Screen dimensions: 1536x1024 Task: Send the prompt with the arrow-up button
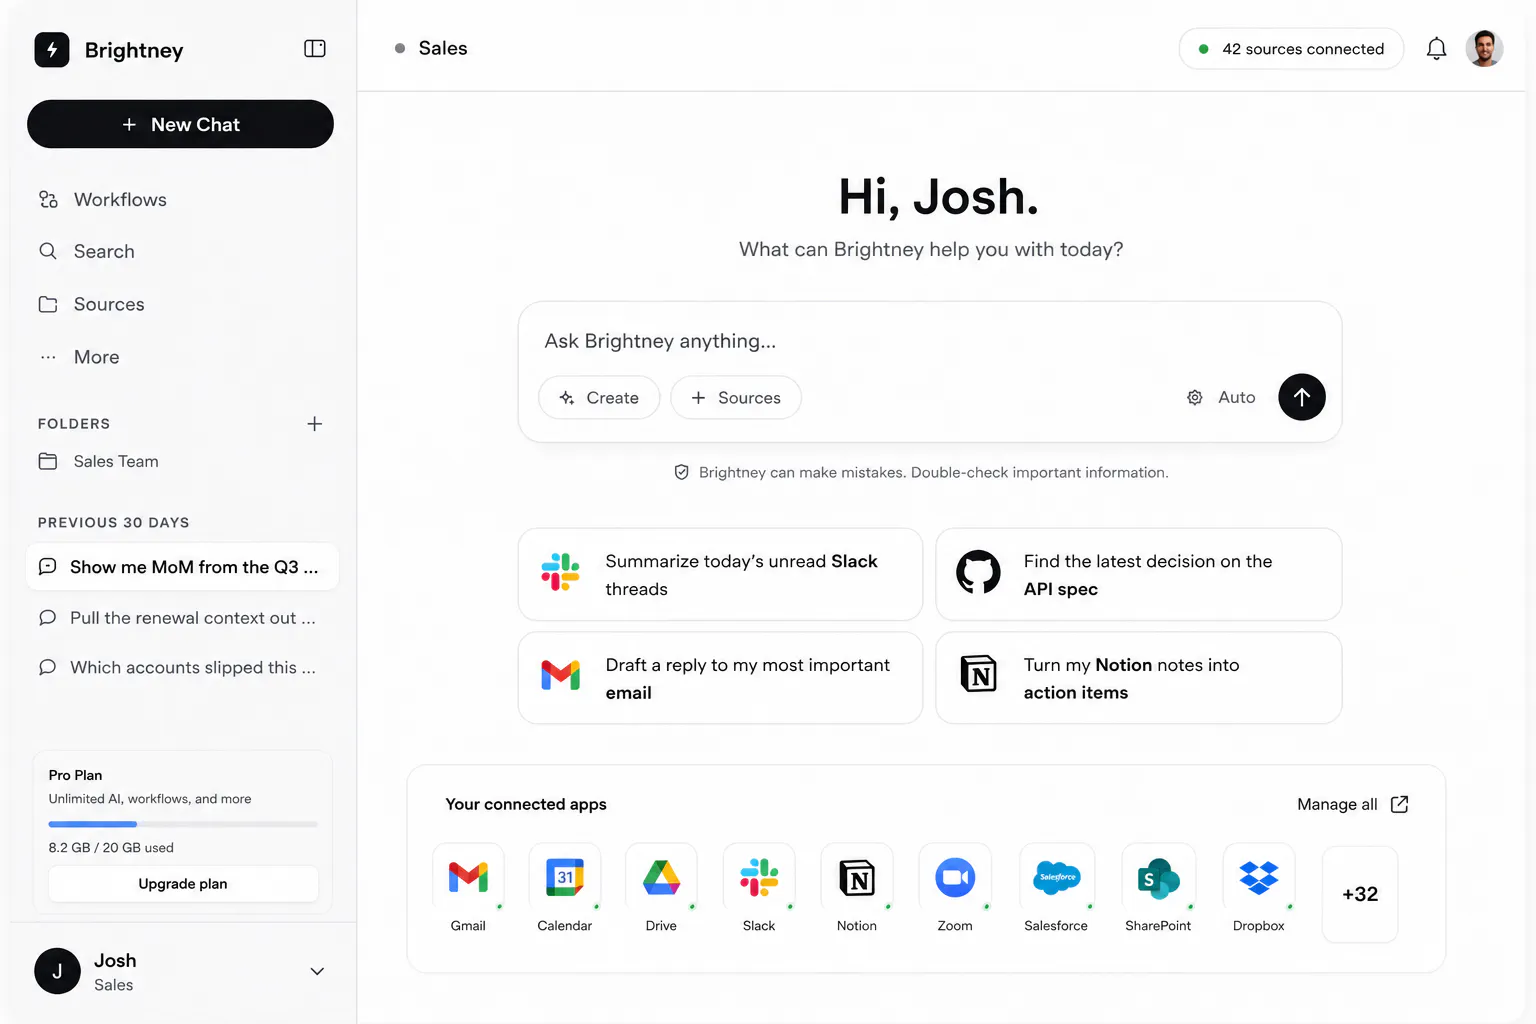click(x=1301, y=397)
